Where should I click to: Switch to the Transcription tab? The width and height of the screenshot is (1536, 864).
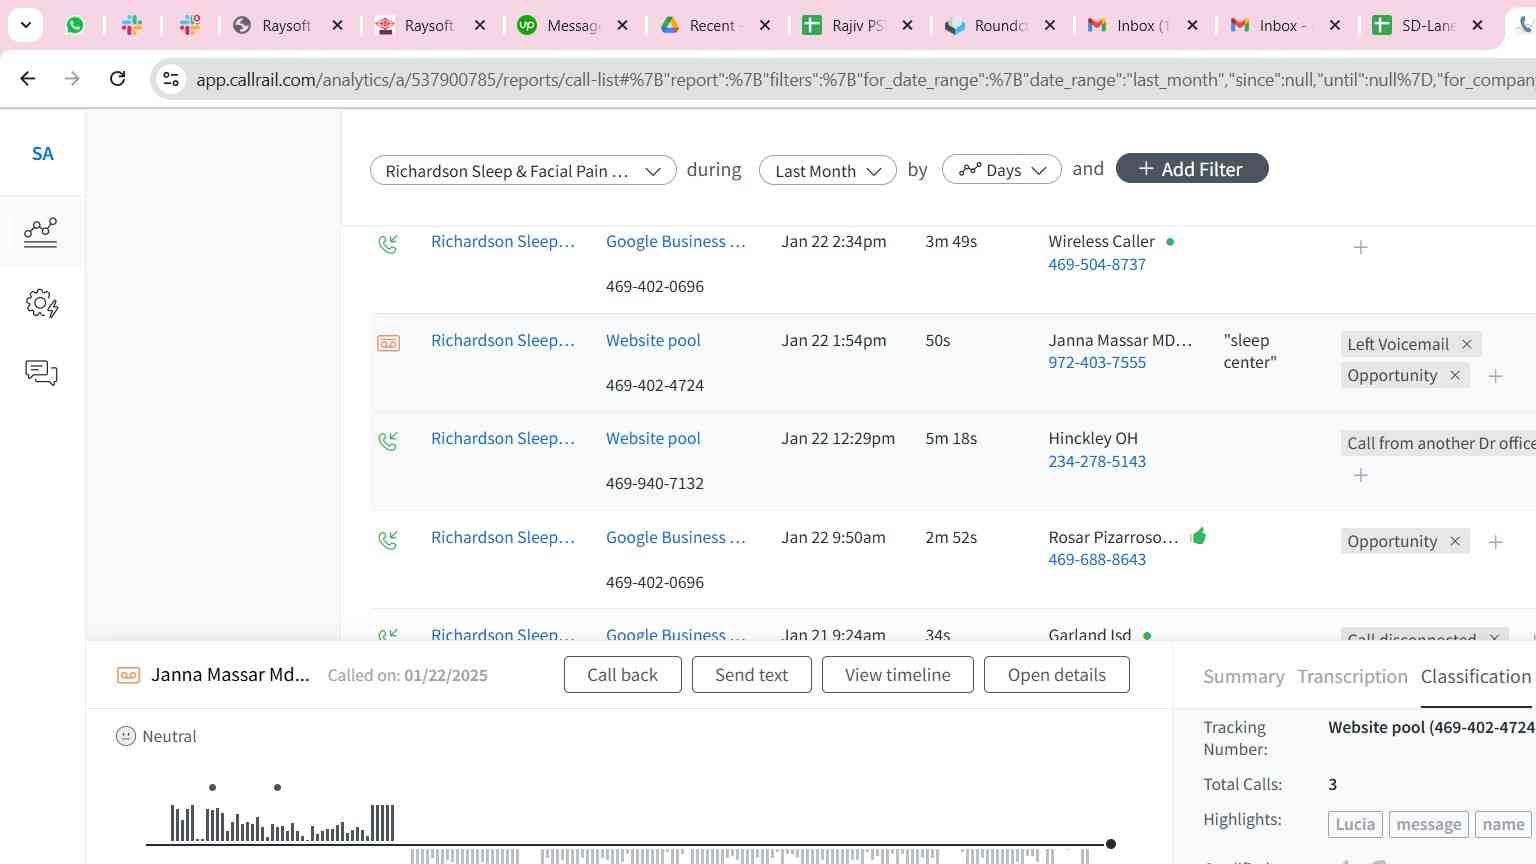[1352, 676]
